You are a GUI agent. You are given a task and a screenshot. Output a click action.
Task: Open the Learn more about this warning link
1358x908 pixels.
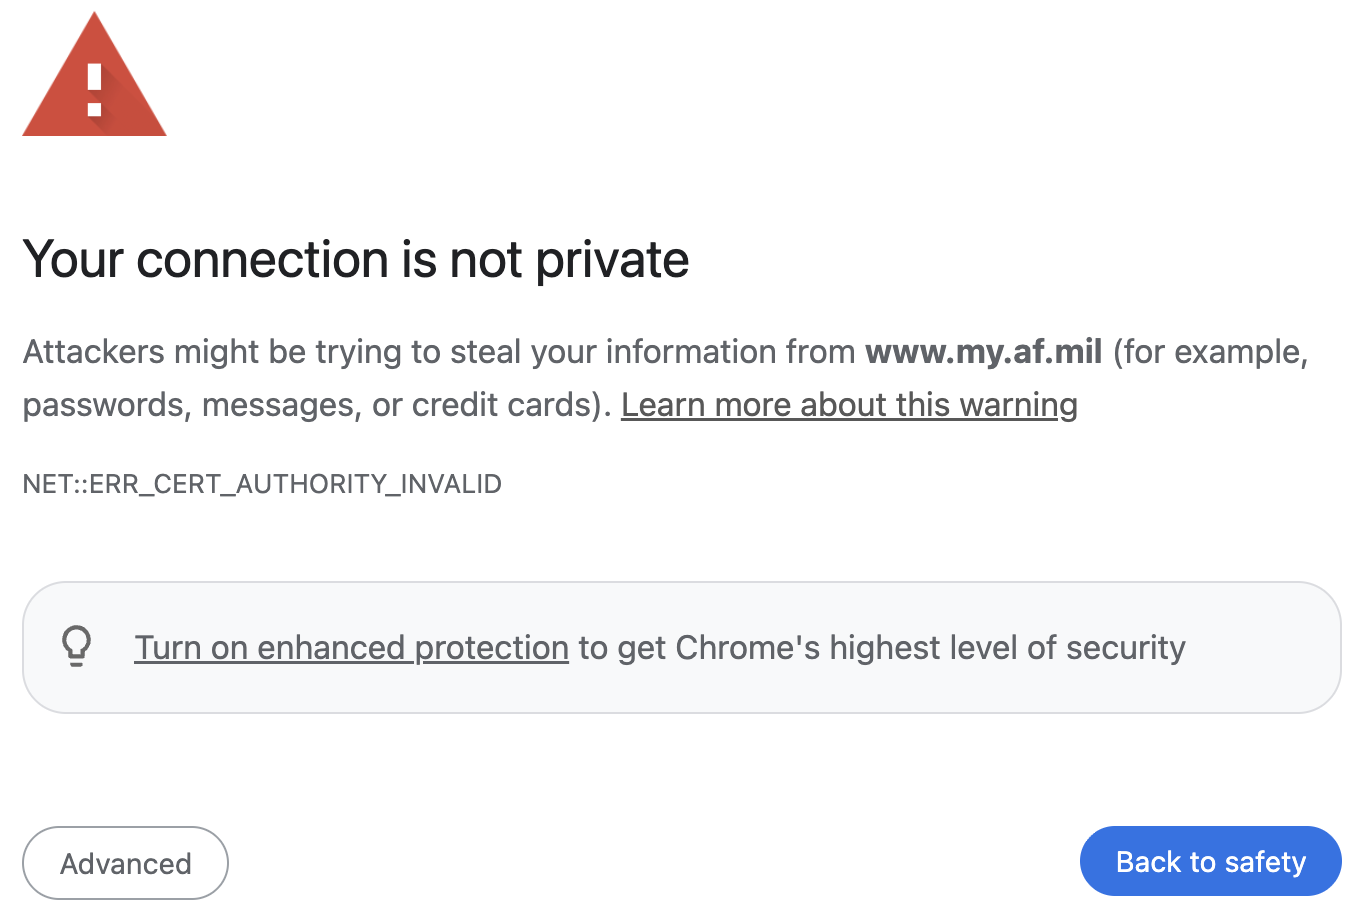pyautogui.click(x=848, y=405)
